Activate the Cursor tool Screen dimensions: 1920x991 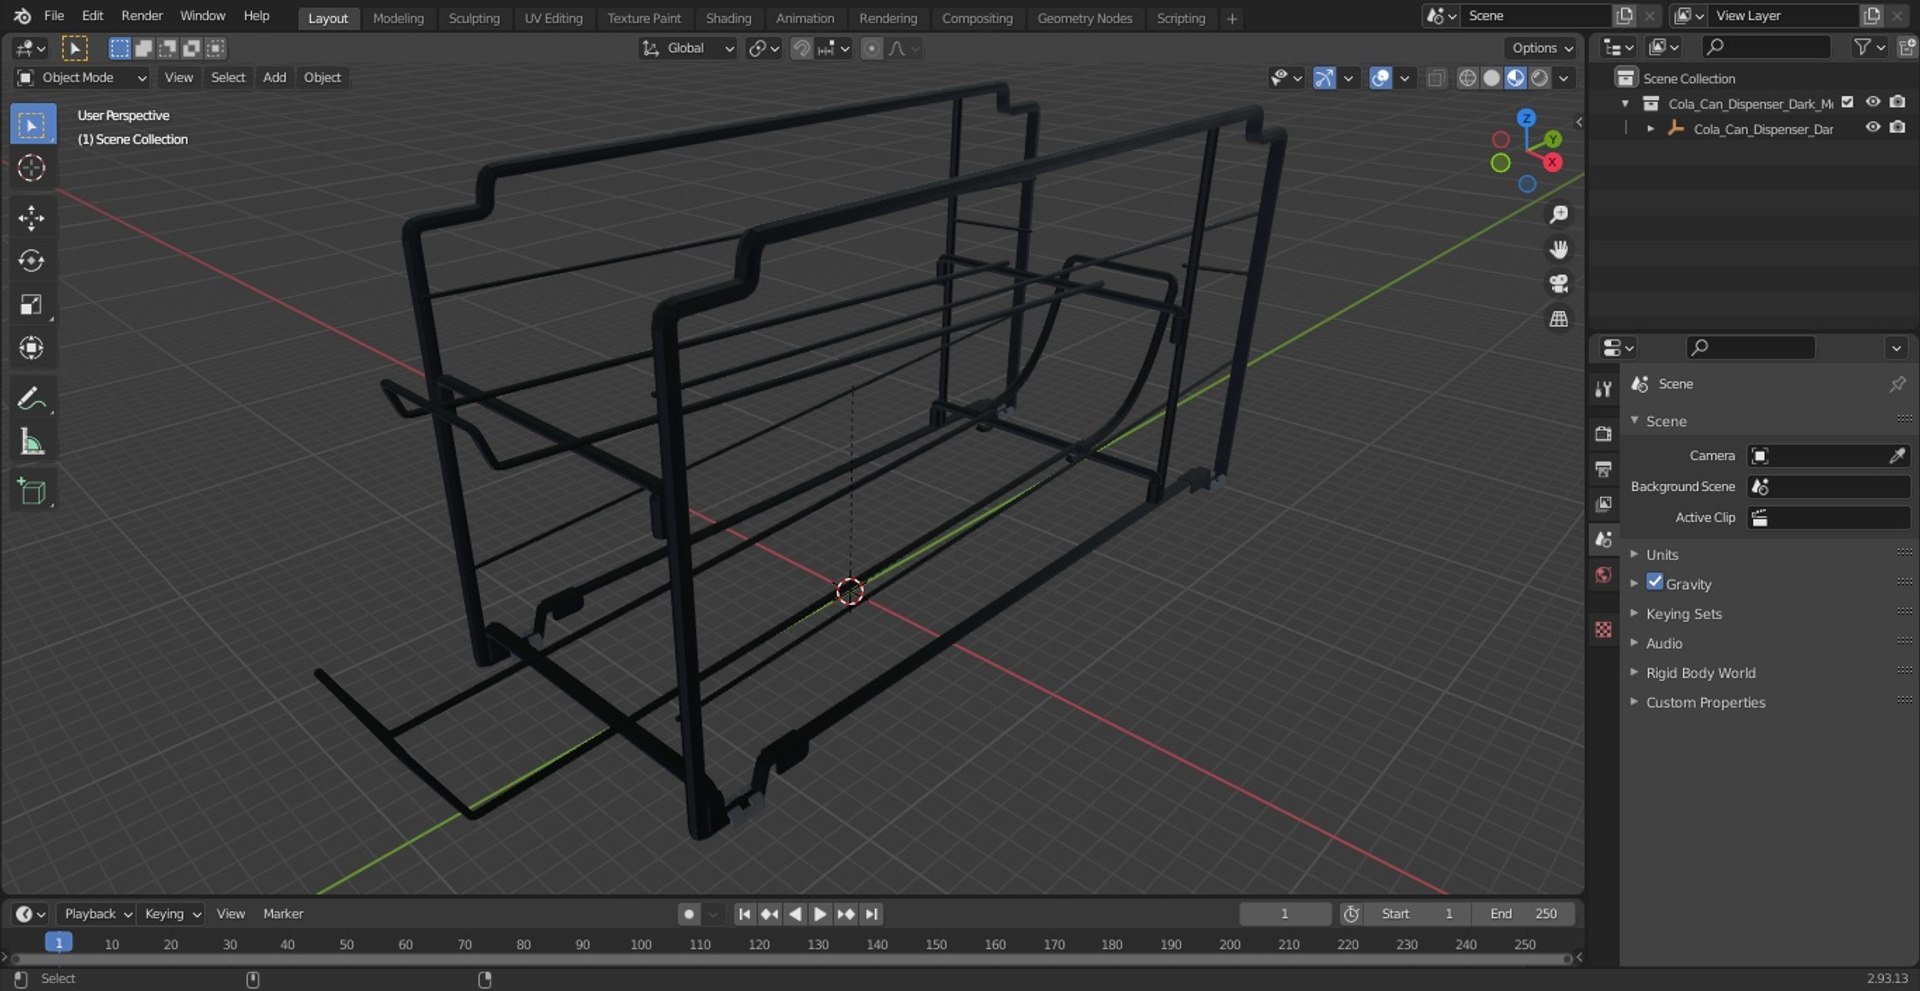[x=32, y=168]
